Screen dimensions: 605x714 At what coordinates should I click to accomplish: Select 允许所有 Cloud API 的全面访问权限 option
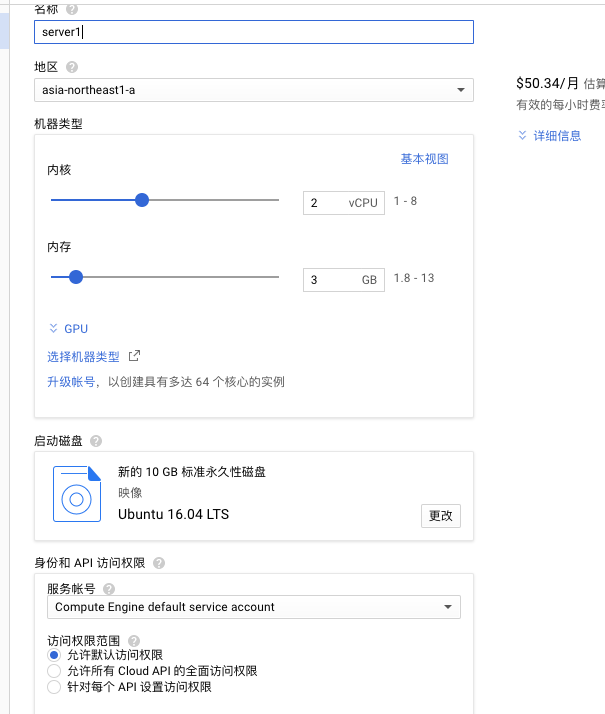click(54, 671)
